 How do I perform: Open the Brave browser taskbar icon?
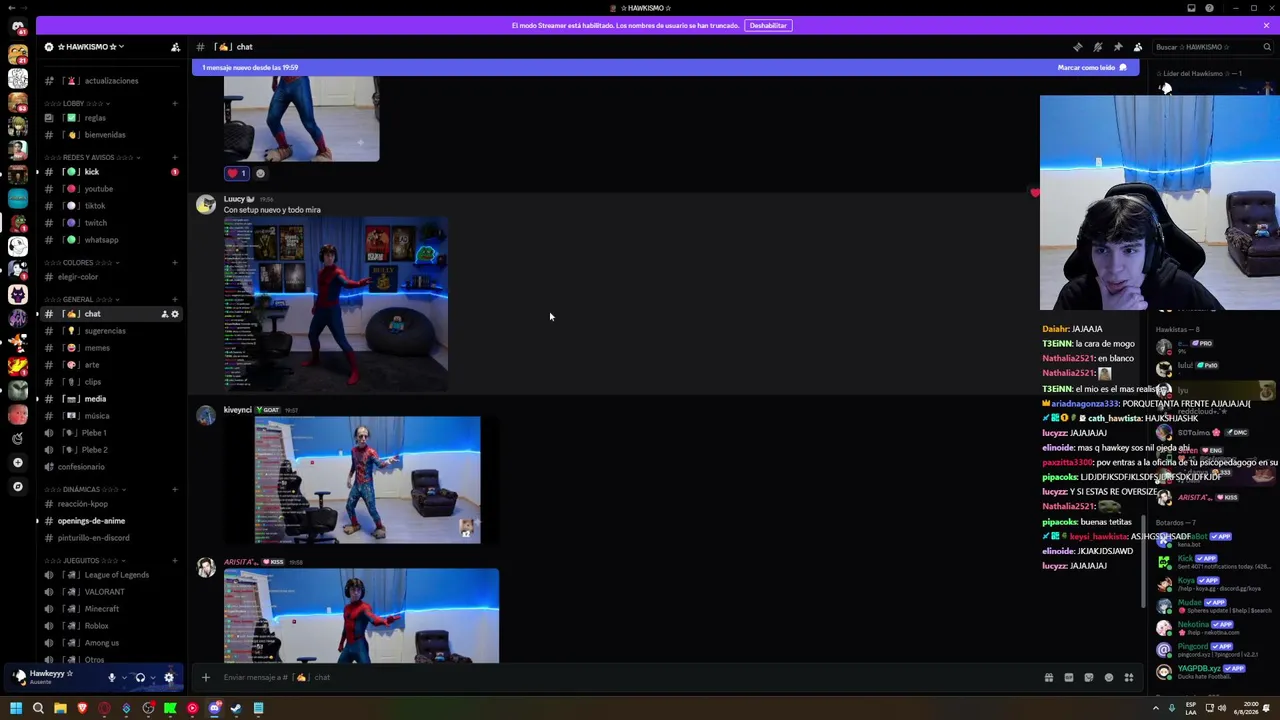pos(82,708)
